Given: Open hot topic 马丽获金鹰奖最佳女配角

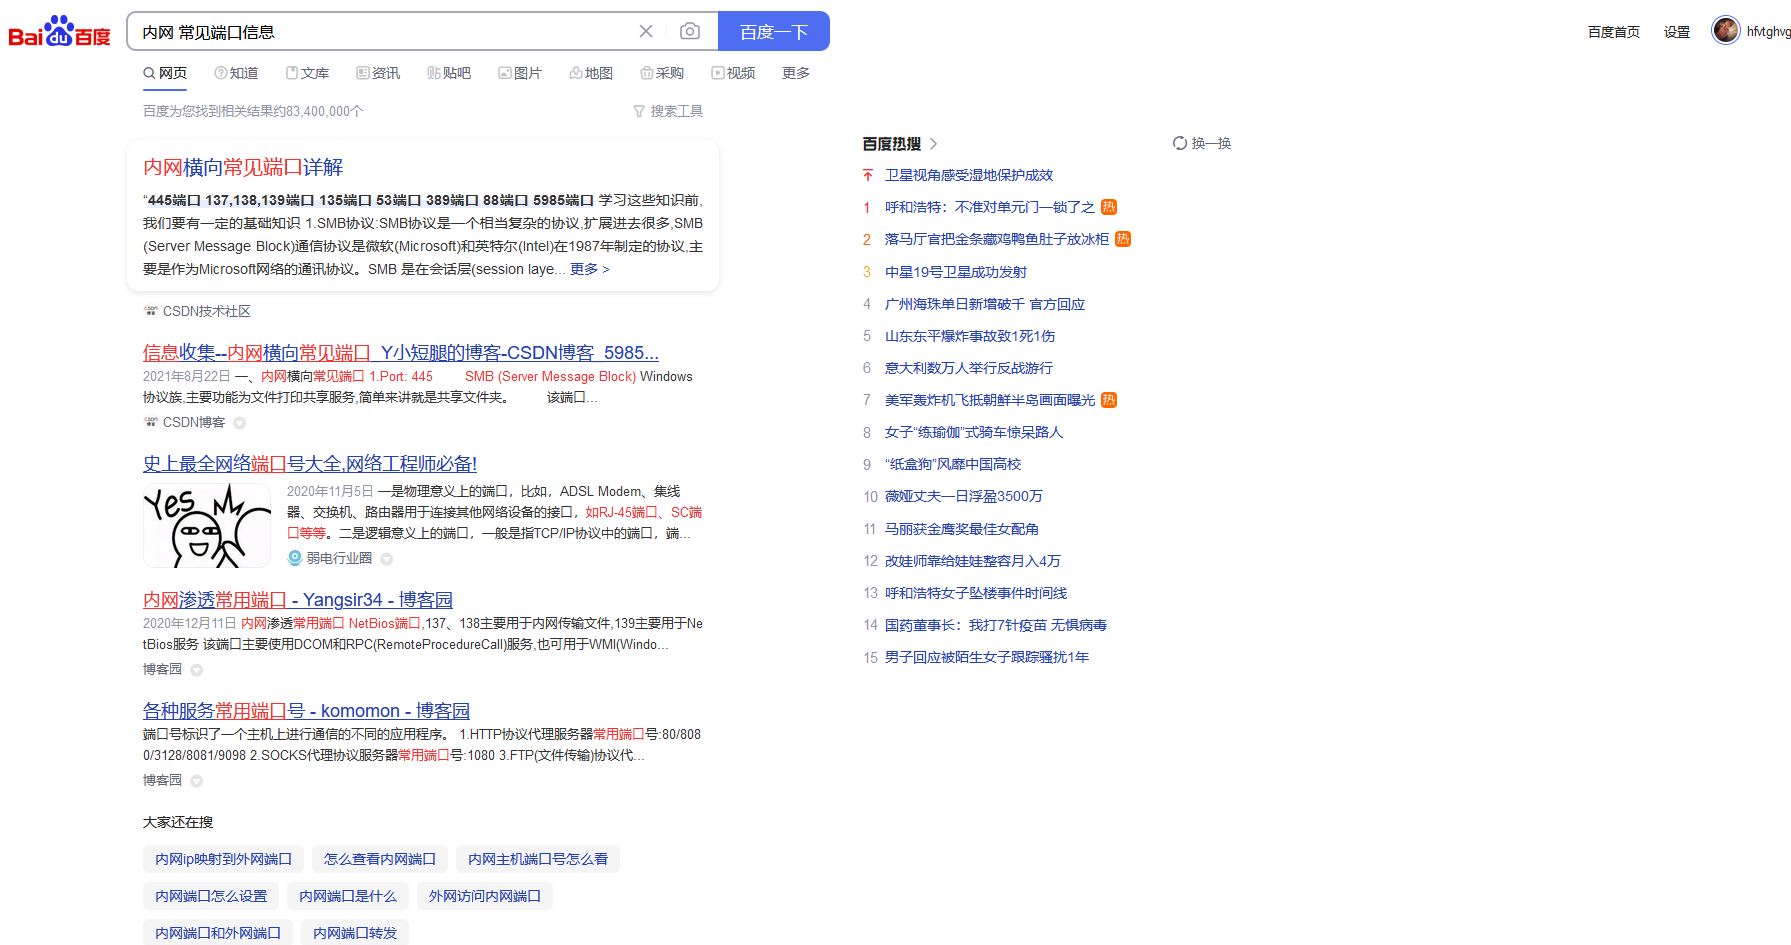Looking at the screenshot, I should pyautogui.click(x=962, y=529).
